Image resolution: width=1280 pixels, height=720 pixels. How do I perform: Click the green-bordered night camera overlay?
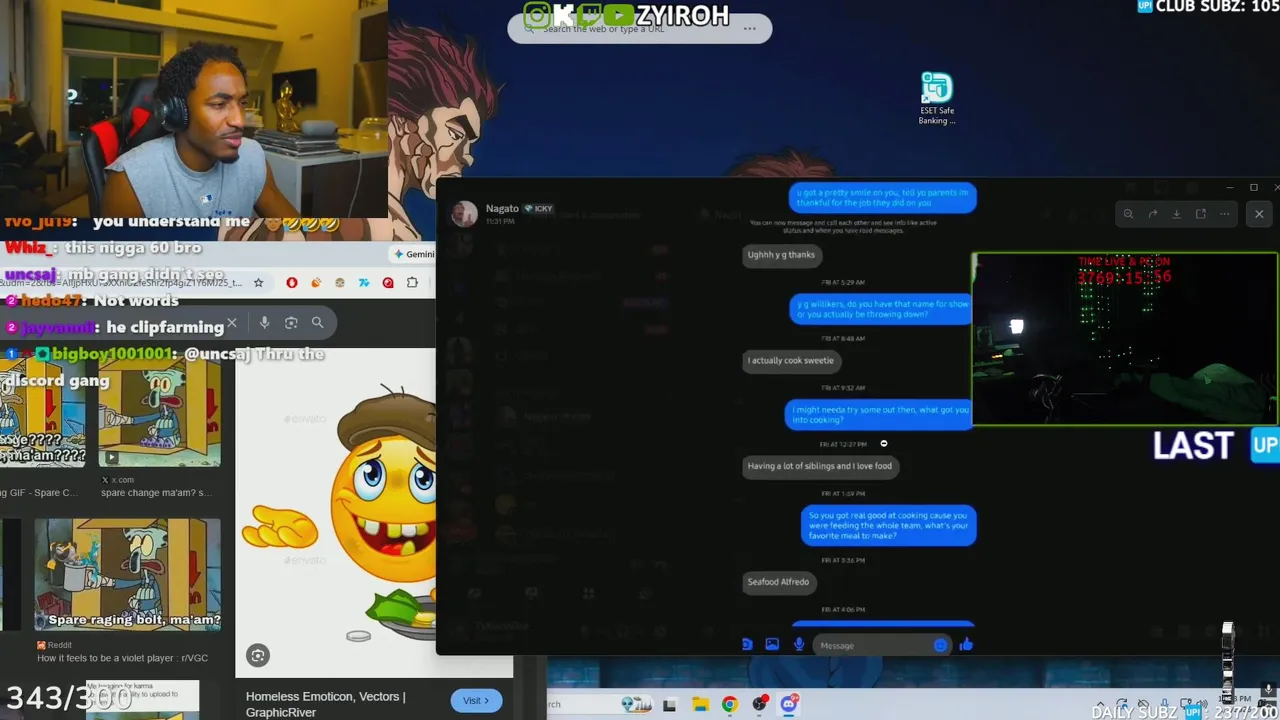(1125, 339)
